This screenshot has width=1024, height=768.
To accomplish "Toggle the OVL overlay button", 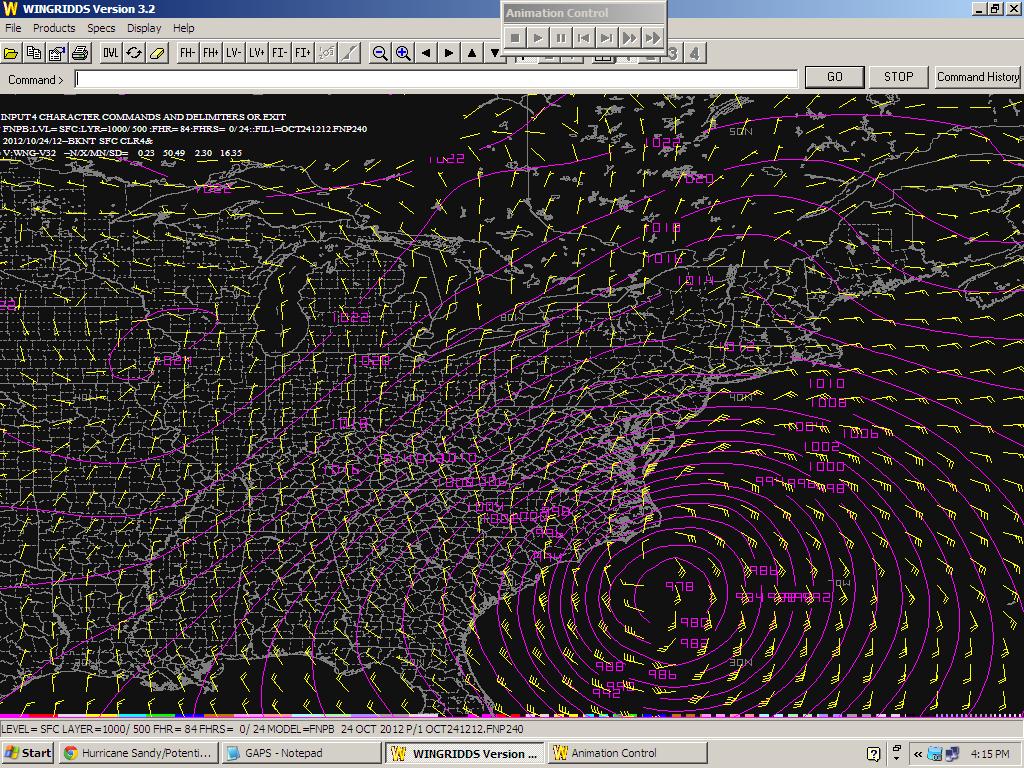I will 110,53.
